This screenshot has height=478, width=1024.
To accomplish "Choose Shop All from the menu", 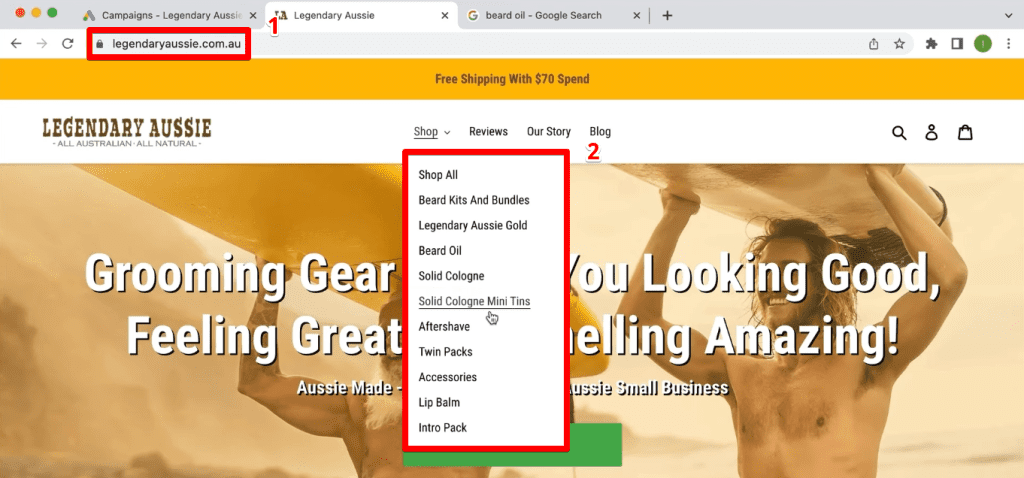I will 438,175.
